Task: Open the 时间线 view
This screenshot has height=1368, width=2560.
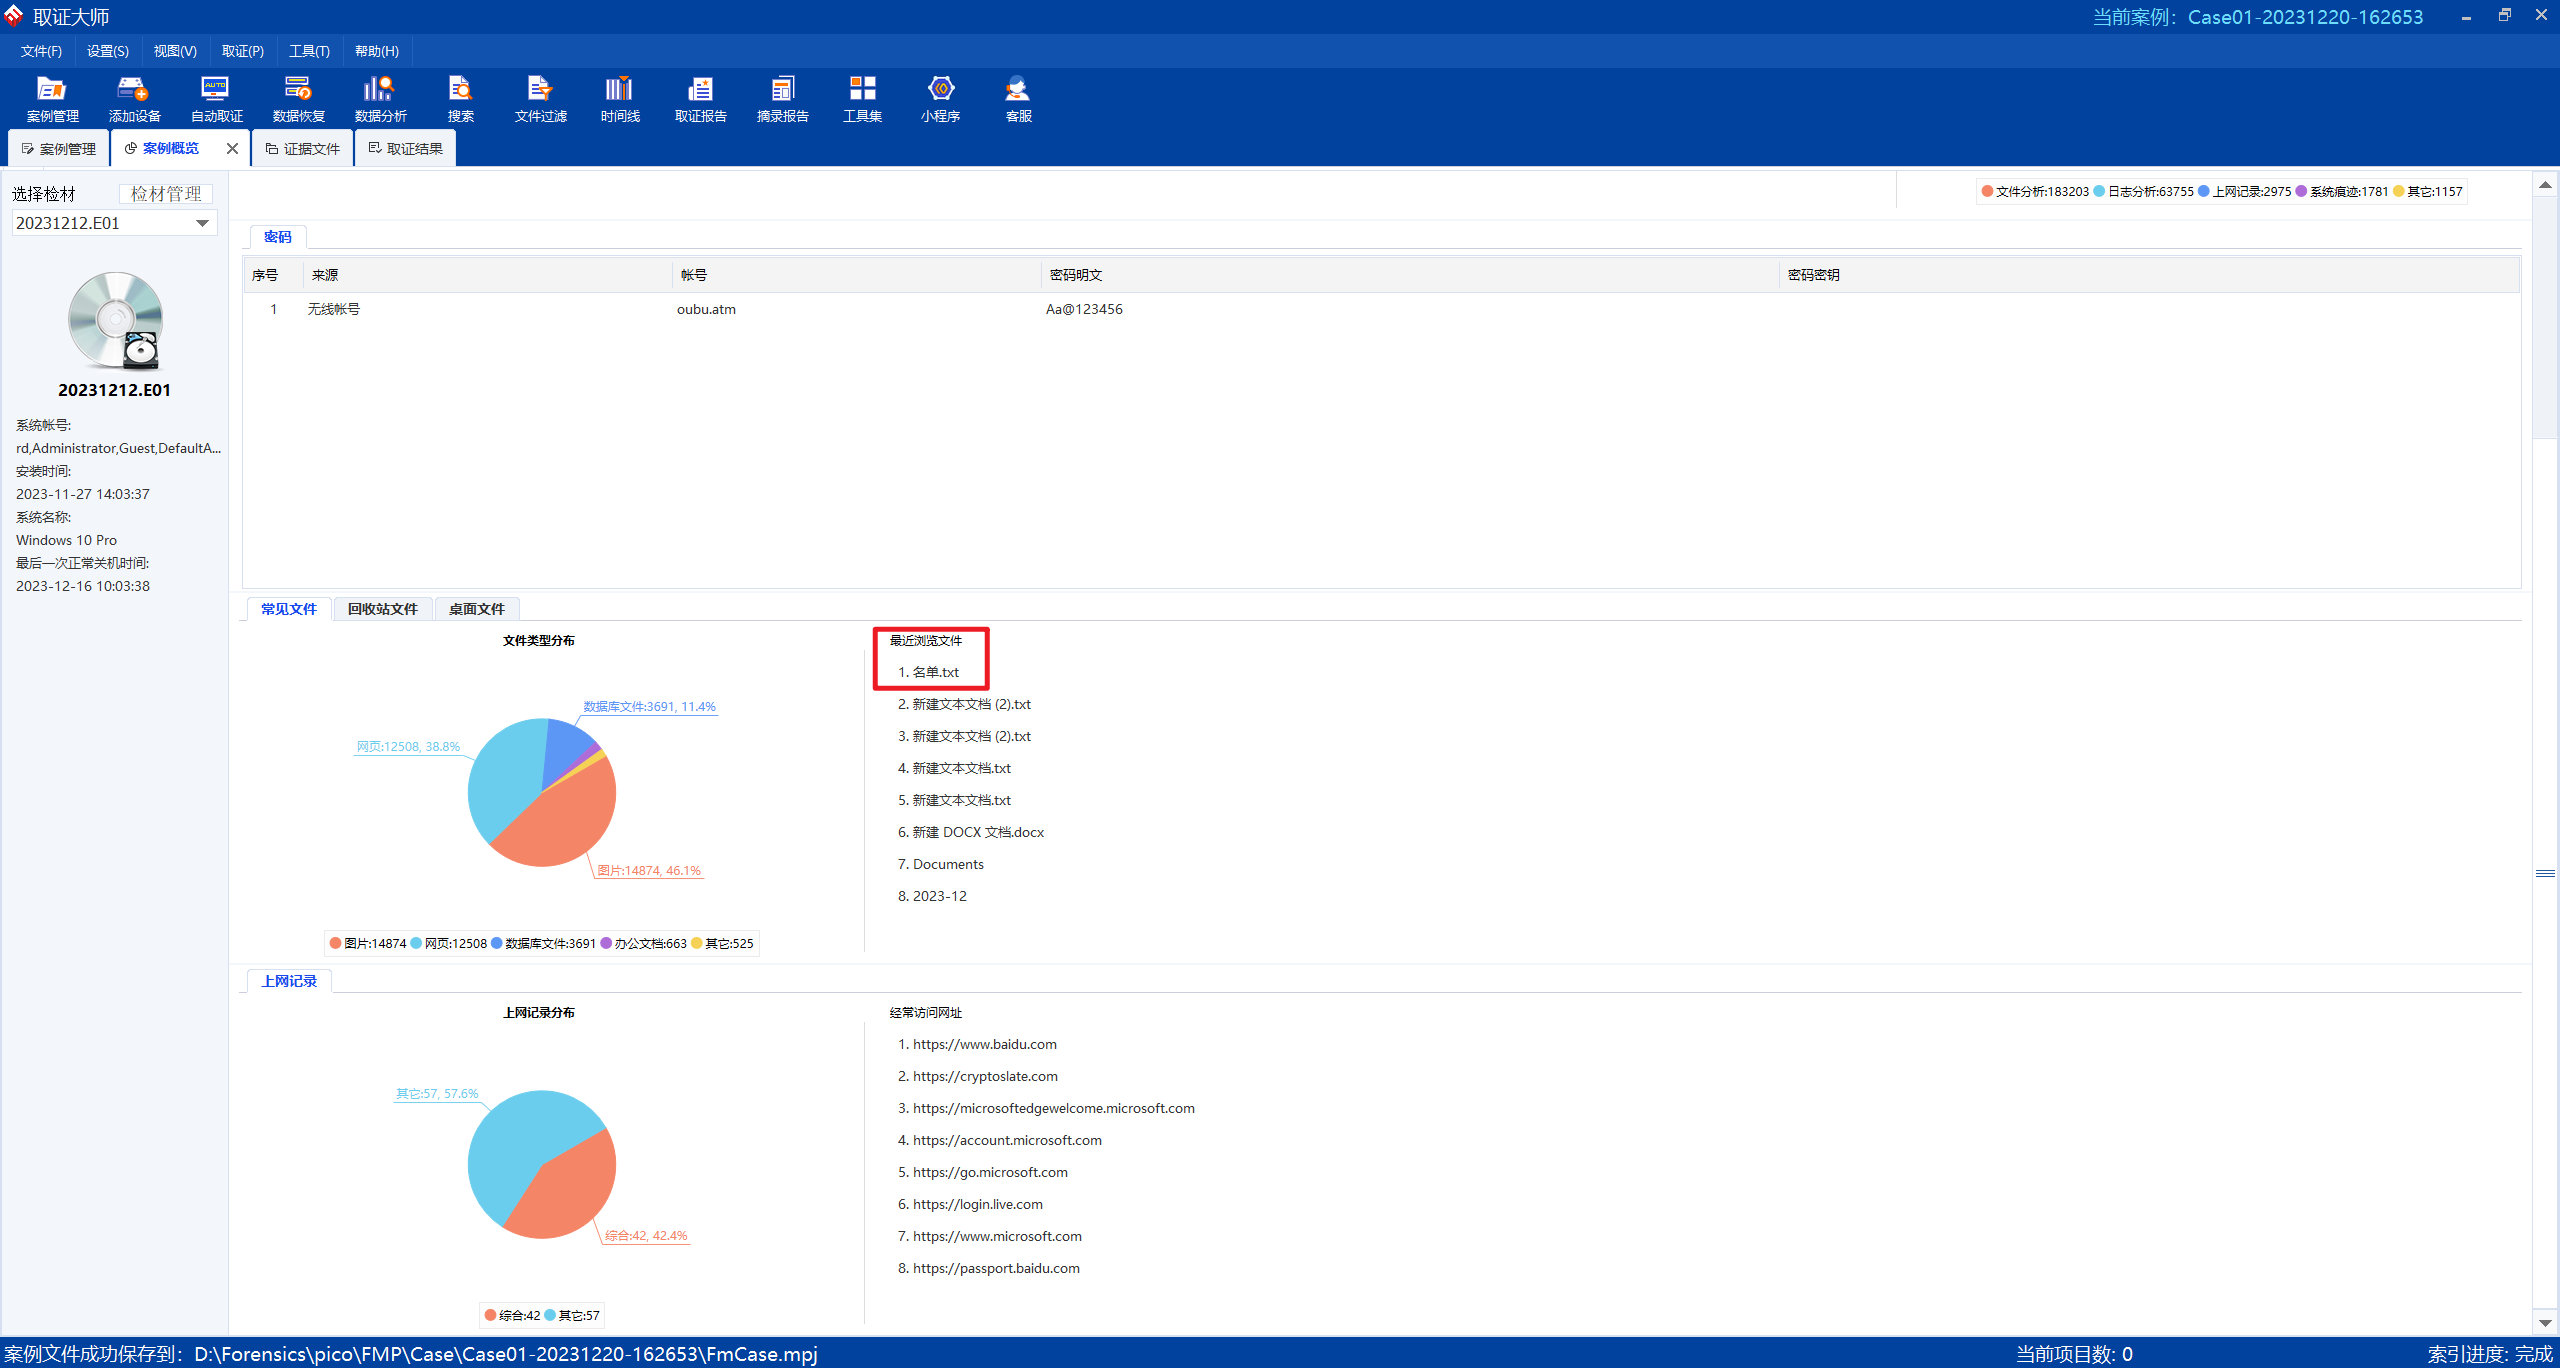Action: click(620, 99)
